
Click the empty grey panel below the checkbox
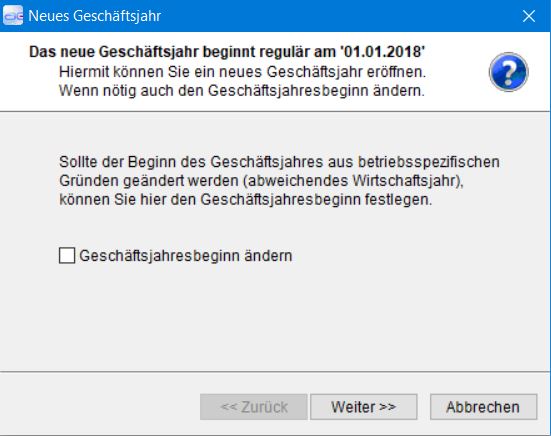pos(276,316)
